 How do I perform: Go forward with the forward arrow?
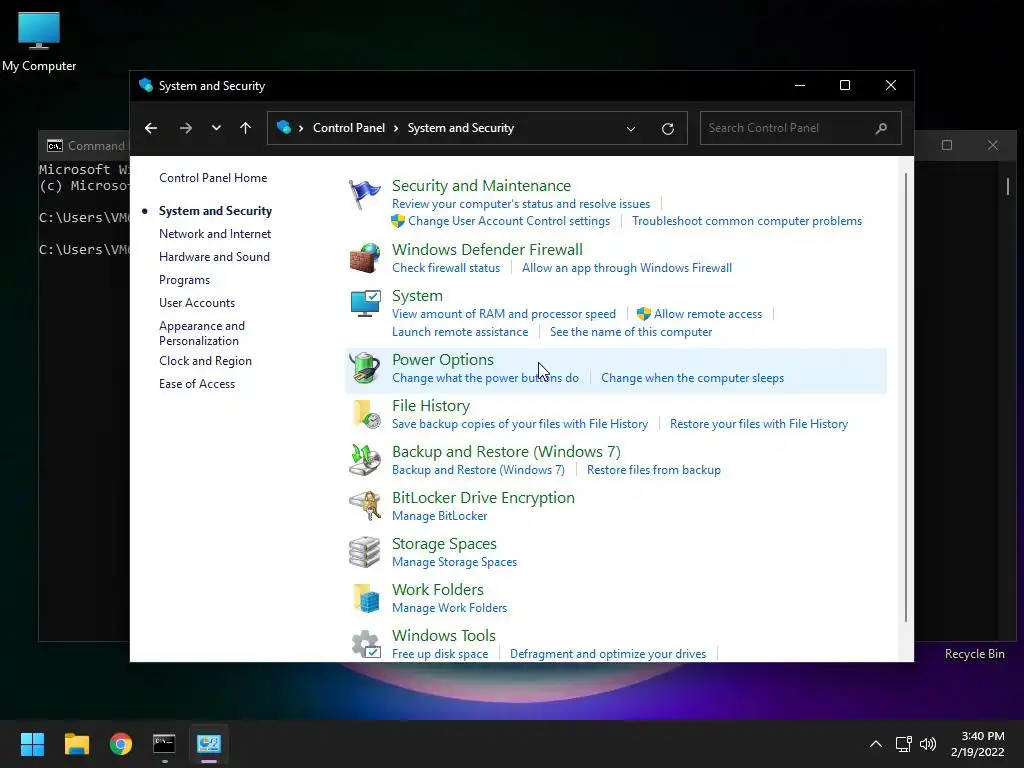185,128
